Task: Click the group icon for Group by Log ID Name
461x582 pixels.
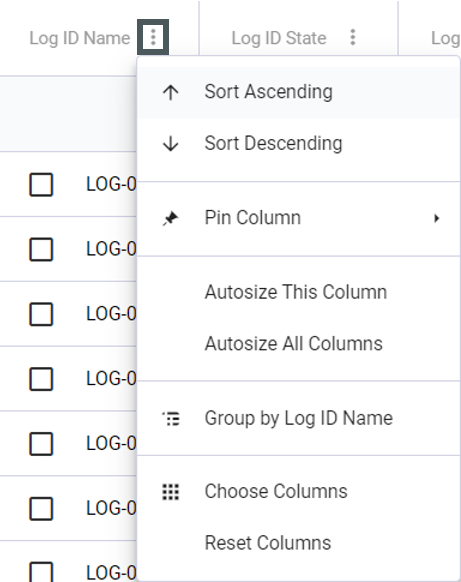Action: tap(171, 419)
